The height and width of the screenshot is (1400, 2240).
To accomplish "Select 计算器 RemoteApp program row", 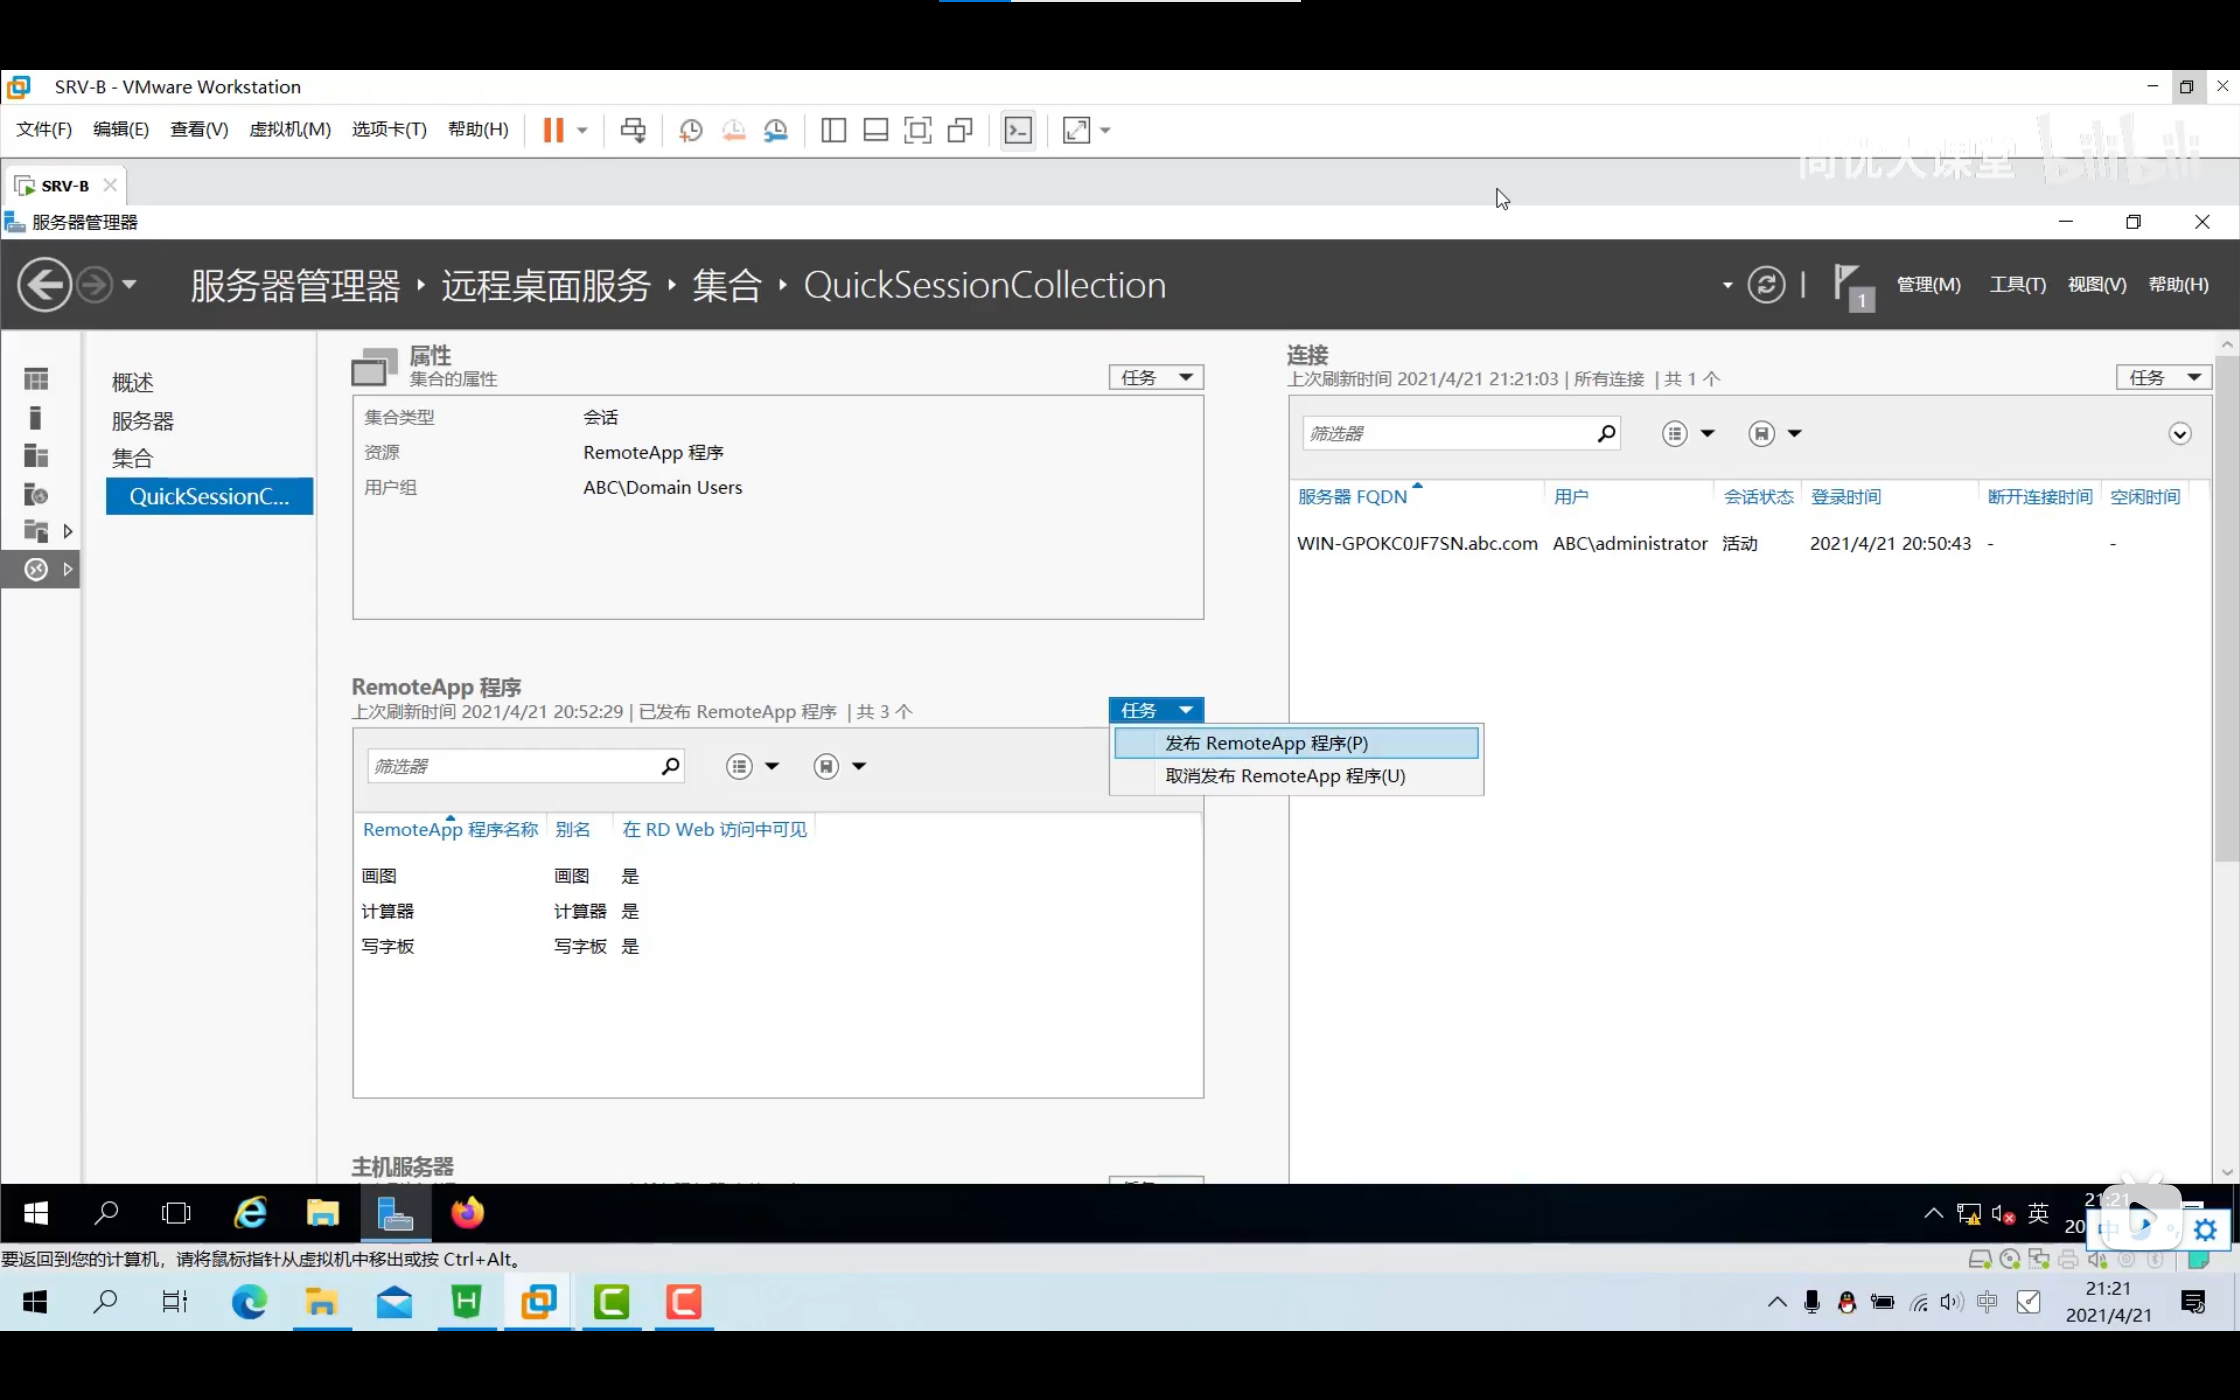I will pyautogui.click(x=388, y=911).
